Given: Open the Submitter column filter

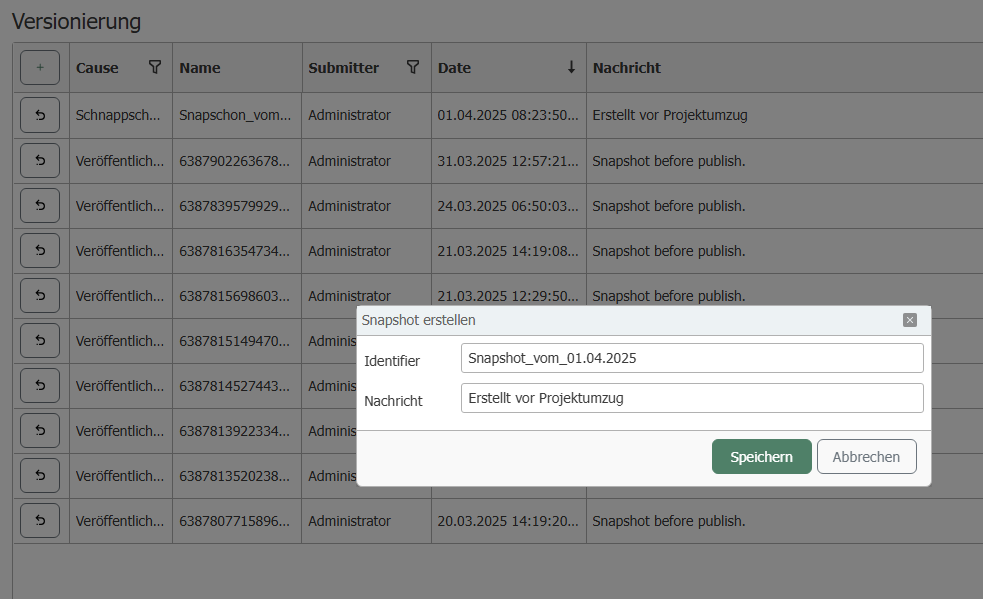Looking at the screenshot, I should [x=412, y=67].
